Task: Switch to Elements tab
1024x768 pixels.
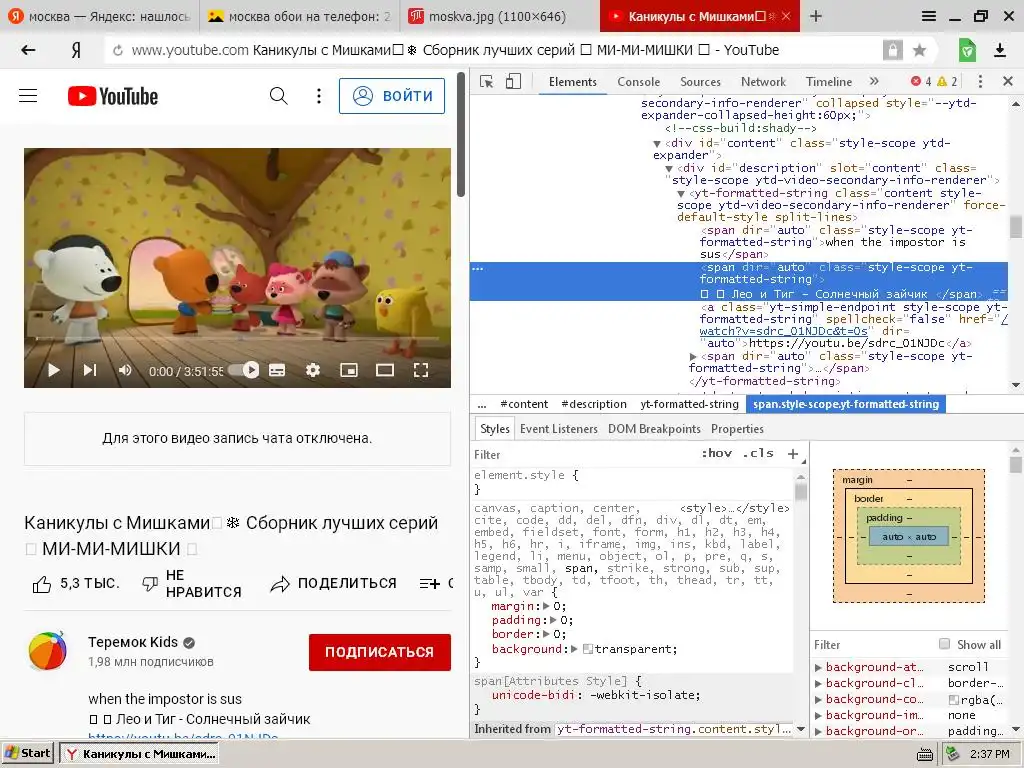Action: click(573, 82)
